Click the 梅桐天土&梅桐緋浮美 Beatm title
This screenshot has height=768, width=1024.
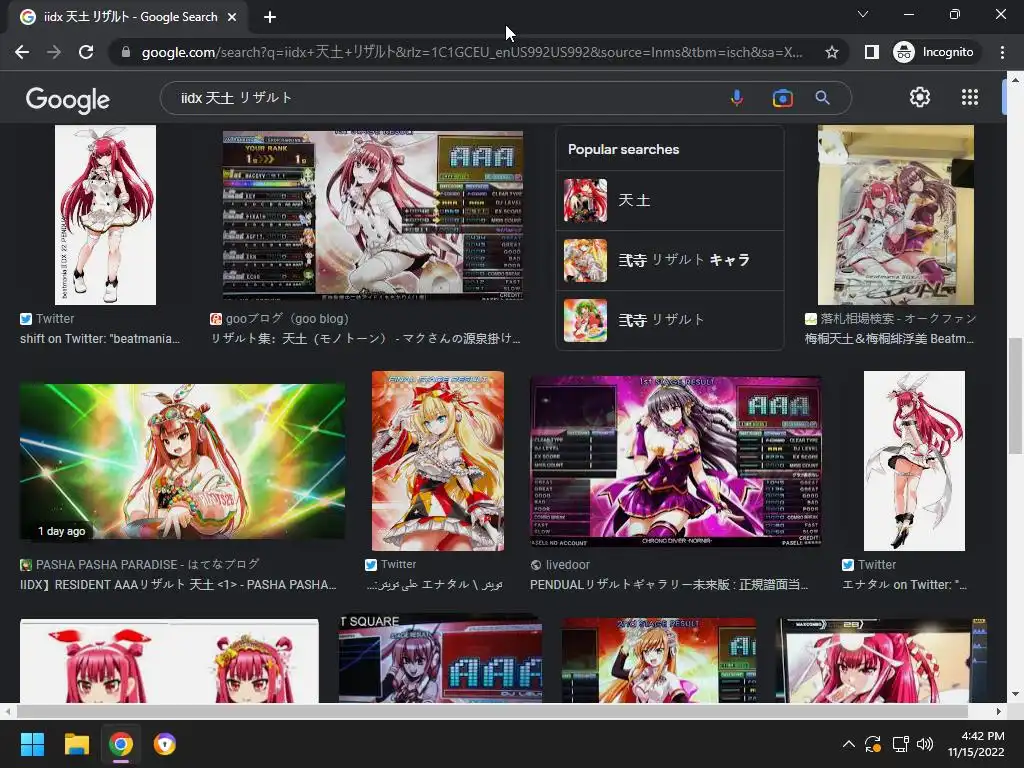pyautogui.click(x=889, y=339)
